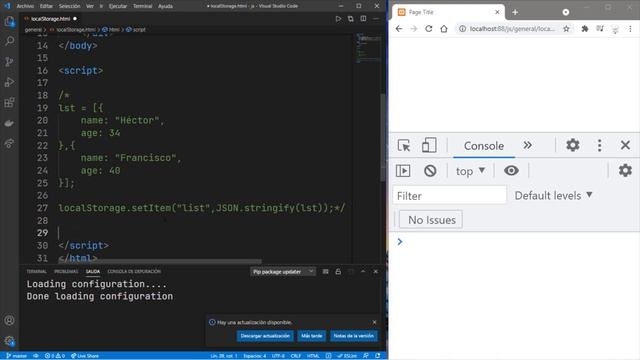The width and height of the screenshot is (640, 360).
Task: Toggle output scroll lock
Action: click(338, 271)
